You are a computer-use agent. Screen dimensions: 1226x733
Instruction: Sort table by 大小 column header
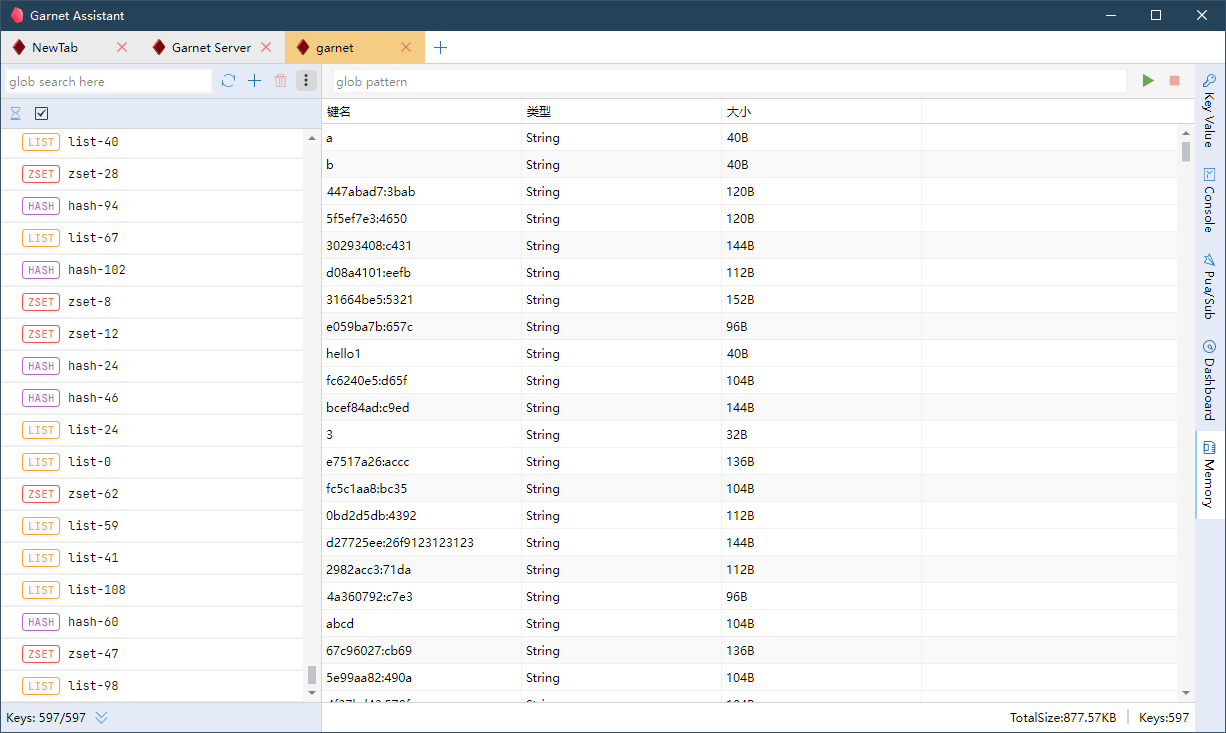pyautogui.click(x=820, y=111)
